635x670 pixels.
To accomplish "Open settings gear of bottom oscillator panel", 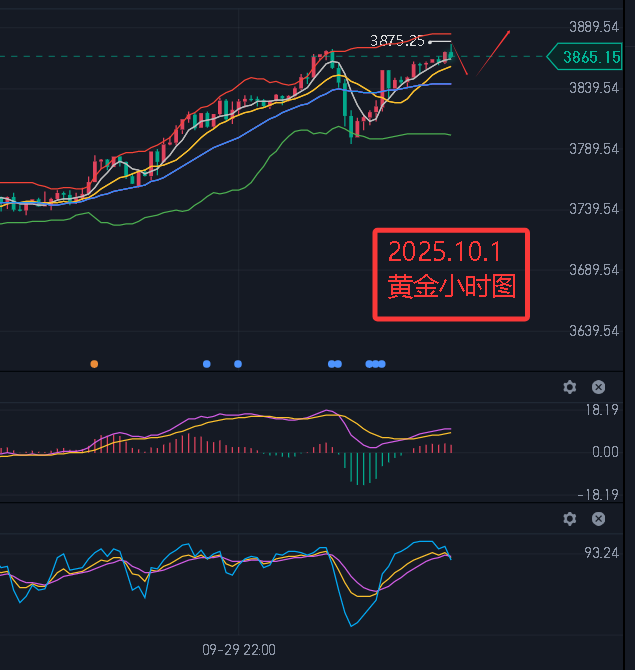I will 570,519.
